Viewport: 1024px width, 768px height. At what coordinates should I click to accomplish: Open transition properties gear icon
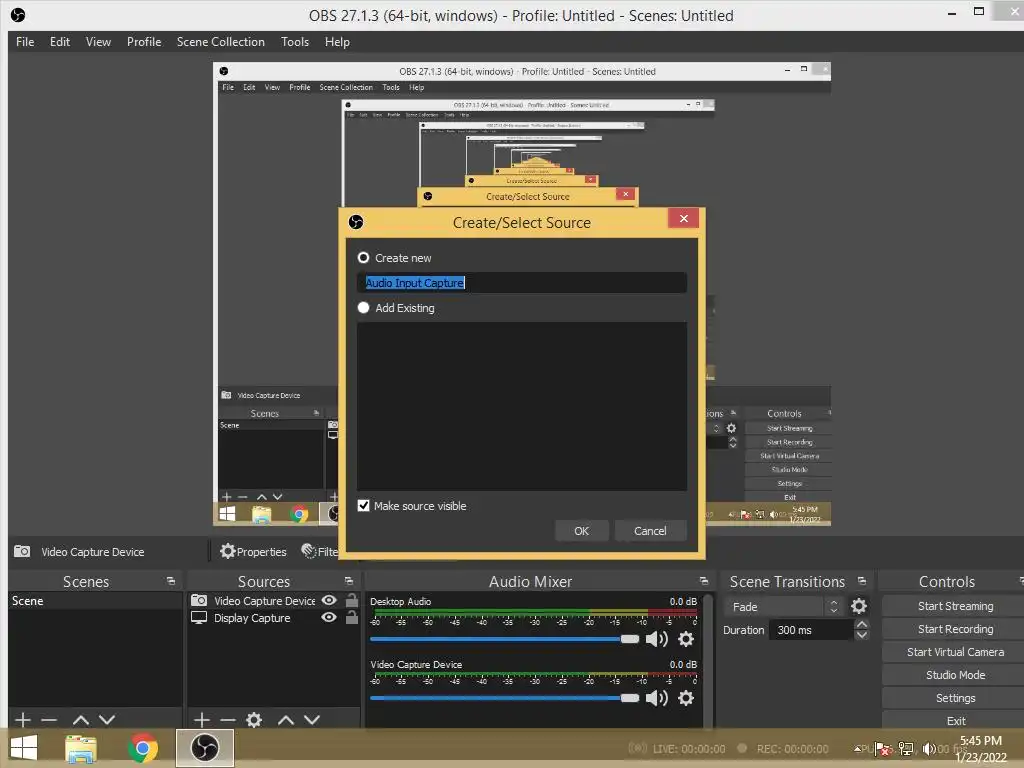pyautogui.click(x=859, y=607)
